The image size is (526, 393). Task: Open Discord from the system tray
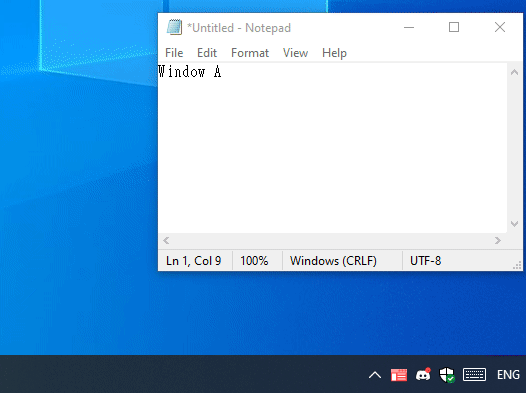tap(423, 375)
